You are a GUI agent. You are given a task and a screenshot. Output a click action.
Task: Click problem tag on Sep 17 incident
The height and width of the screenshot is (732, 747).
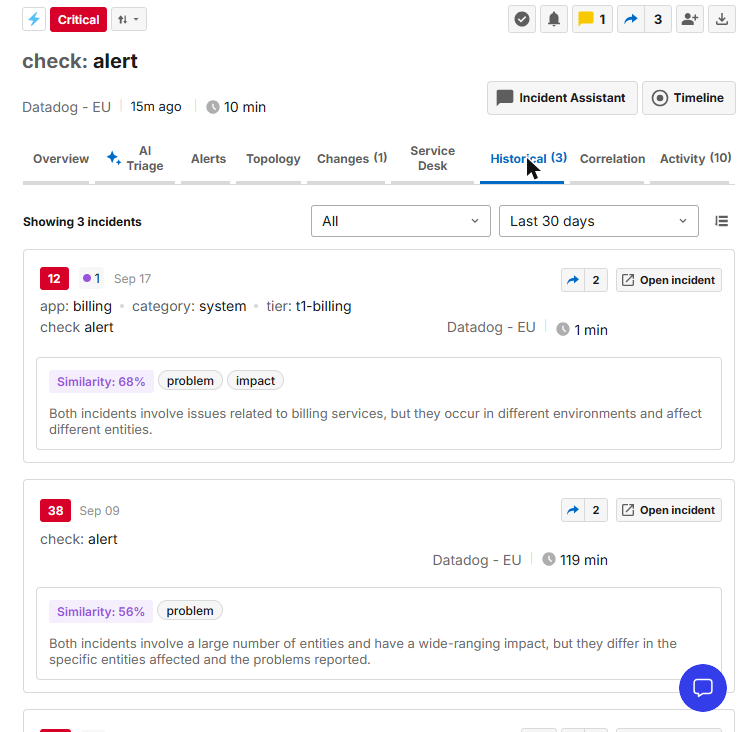(190, 381)
